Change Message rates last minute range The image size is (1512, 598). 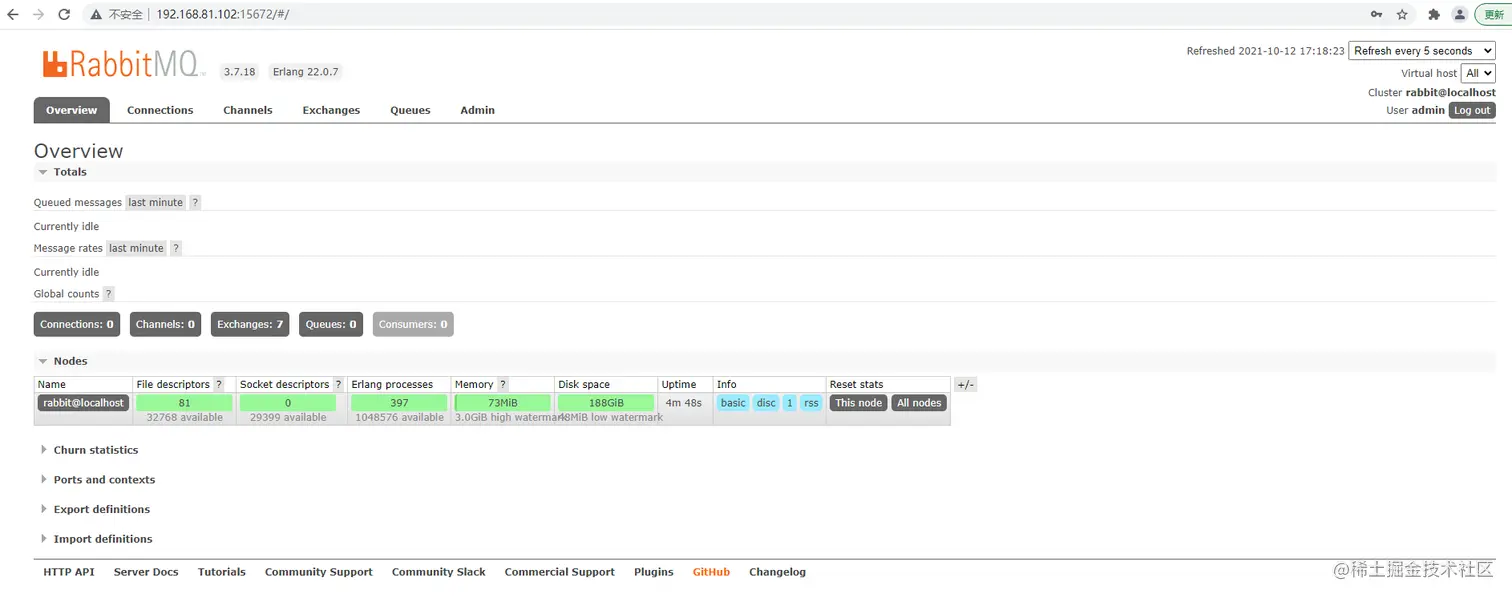point(136,248)
